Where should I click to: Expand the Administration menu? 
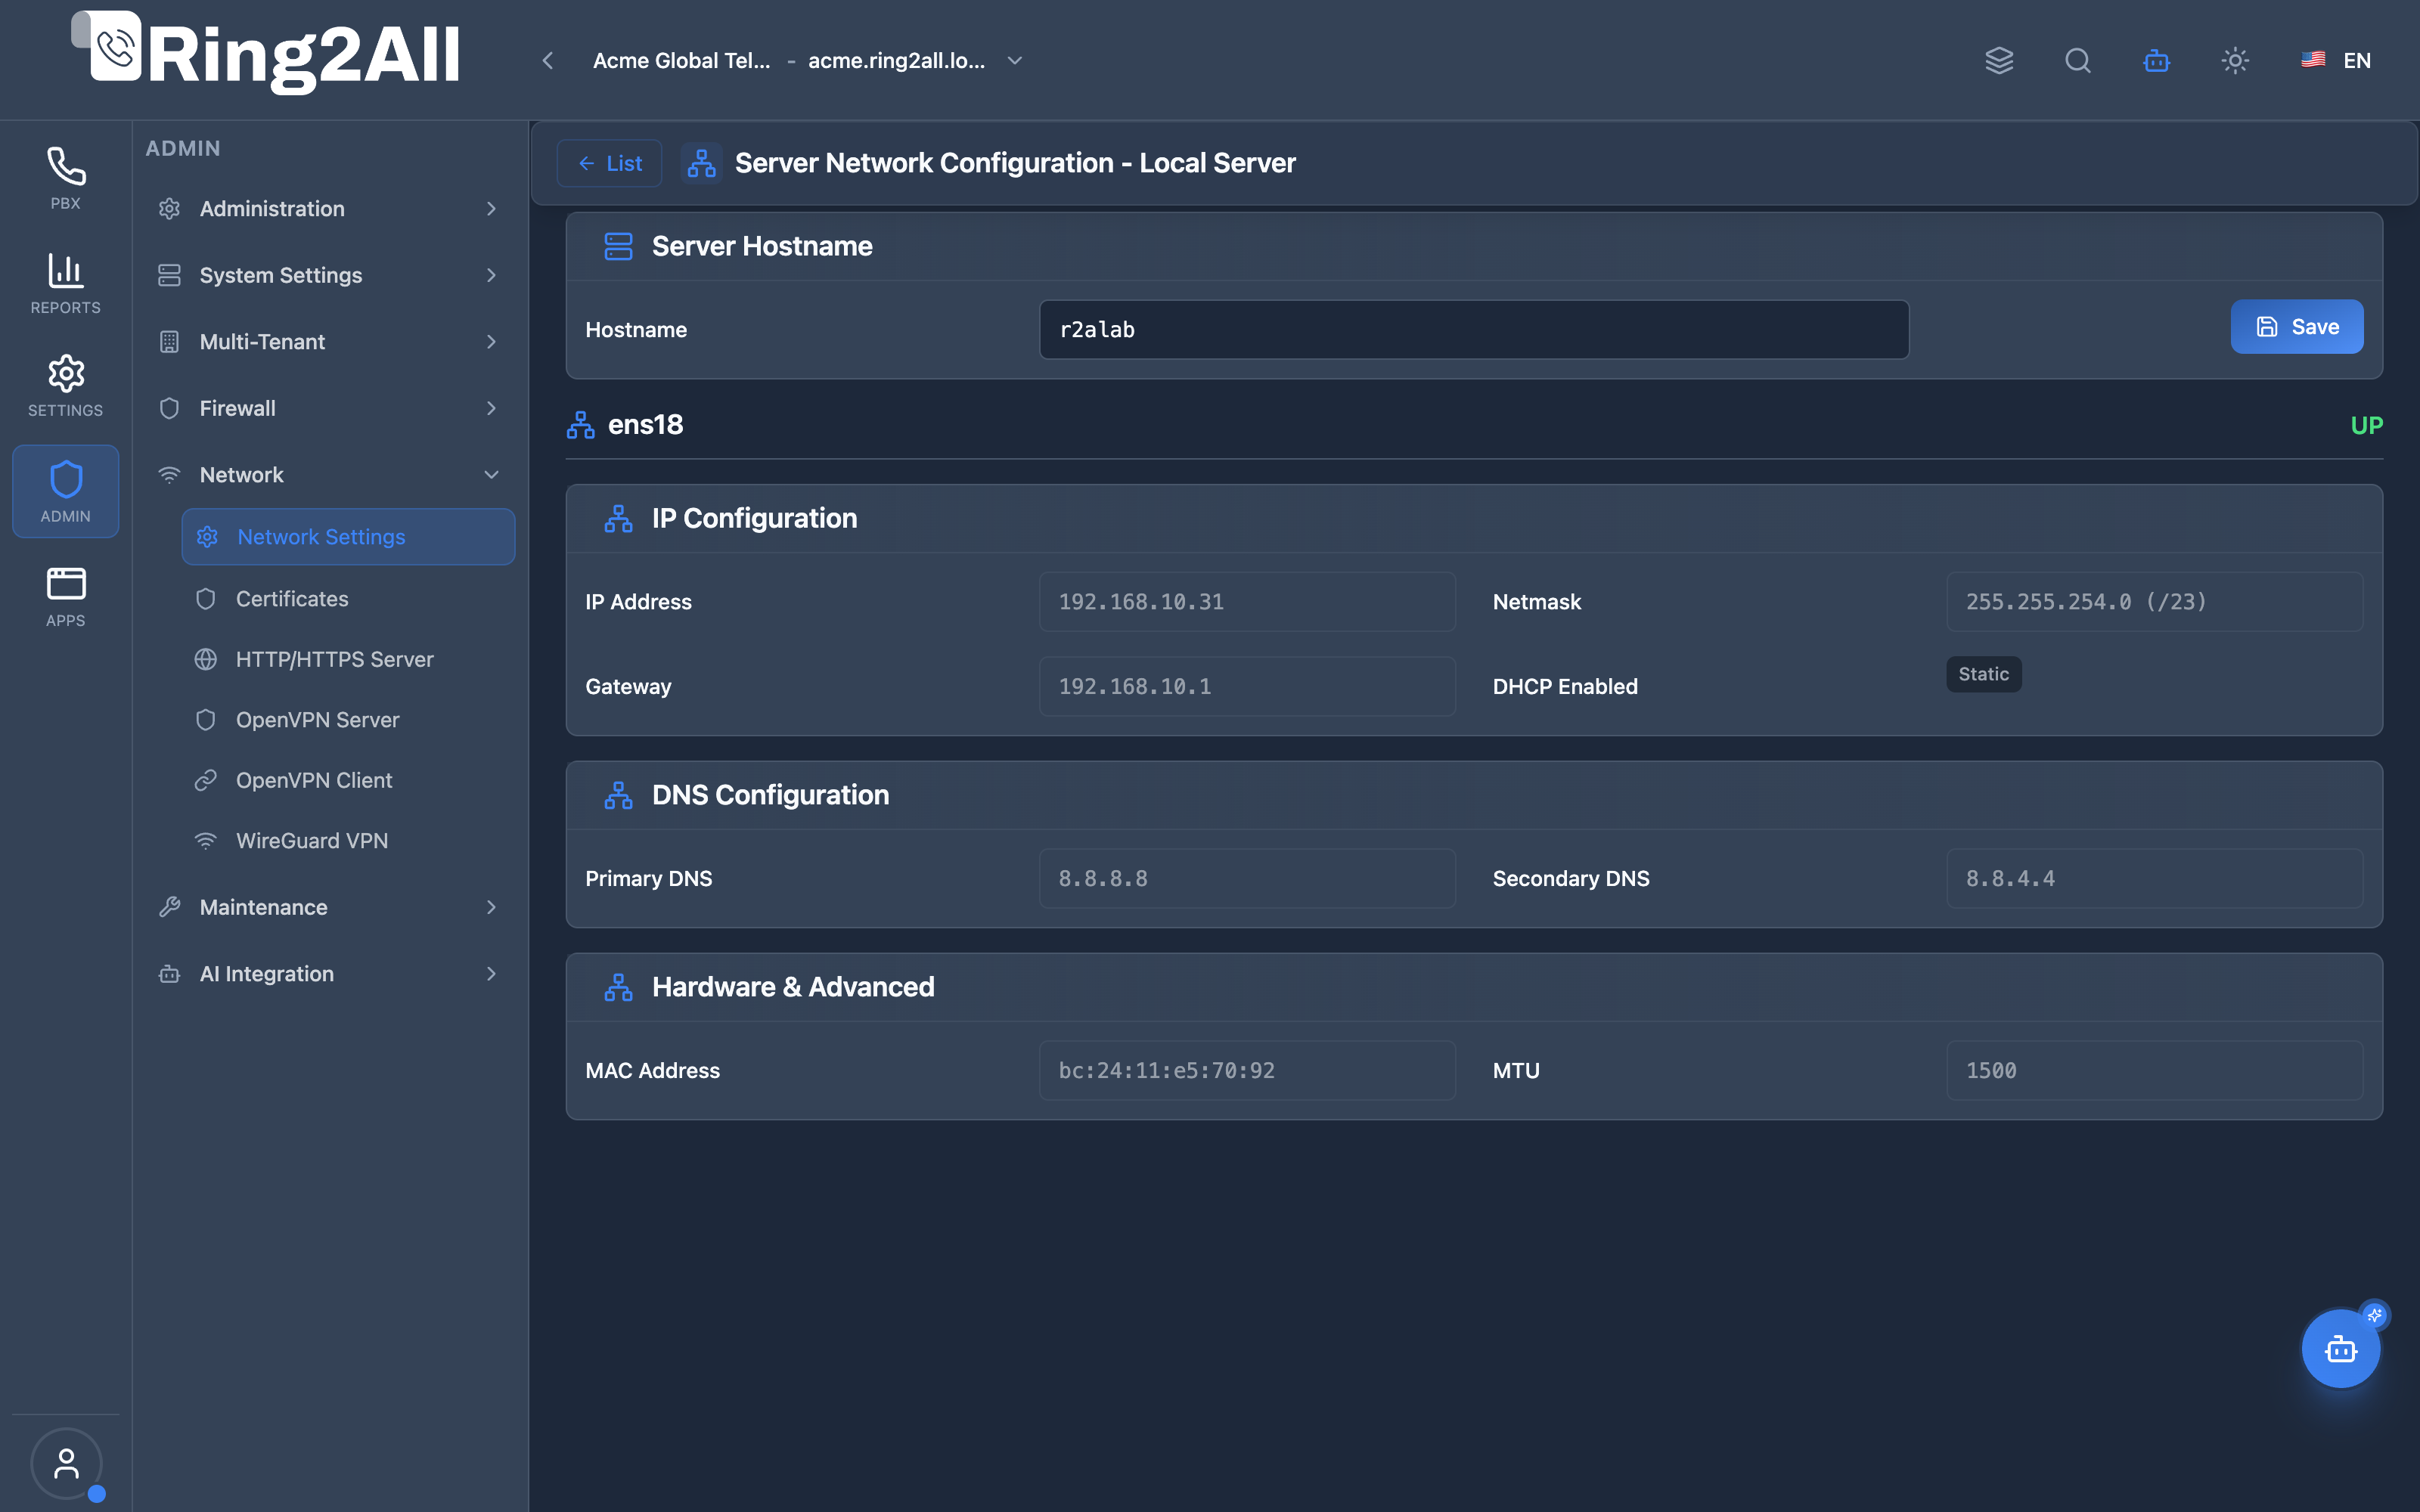pyautogui.click(x=329, y=209)
